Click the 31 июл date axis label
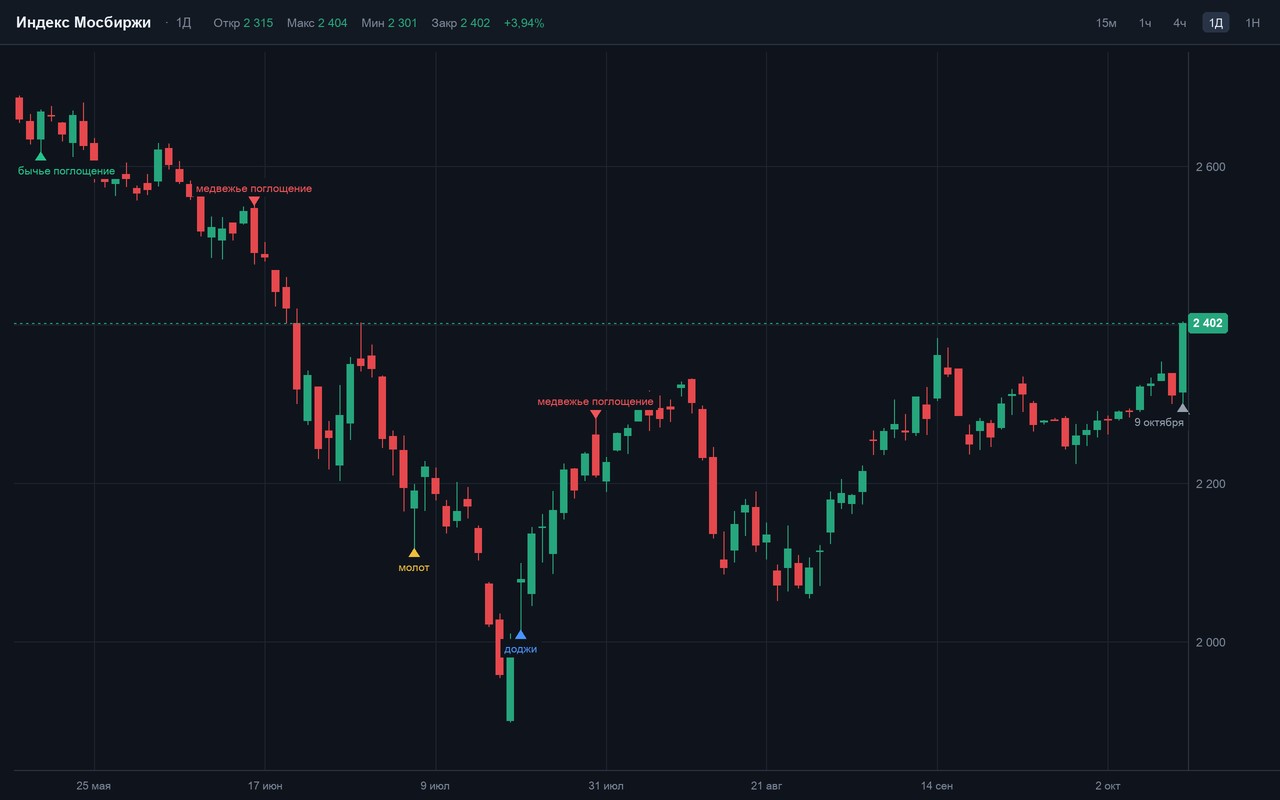Image resolution: width=1280 pixels, height=800 pixels. point(607,786)
